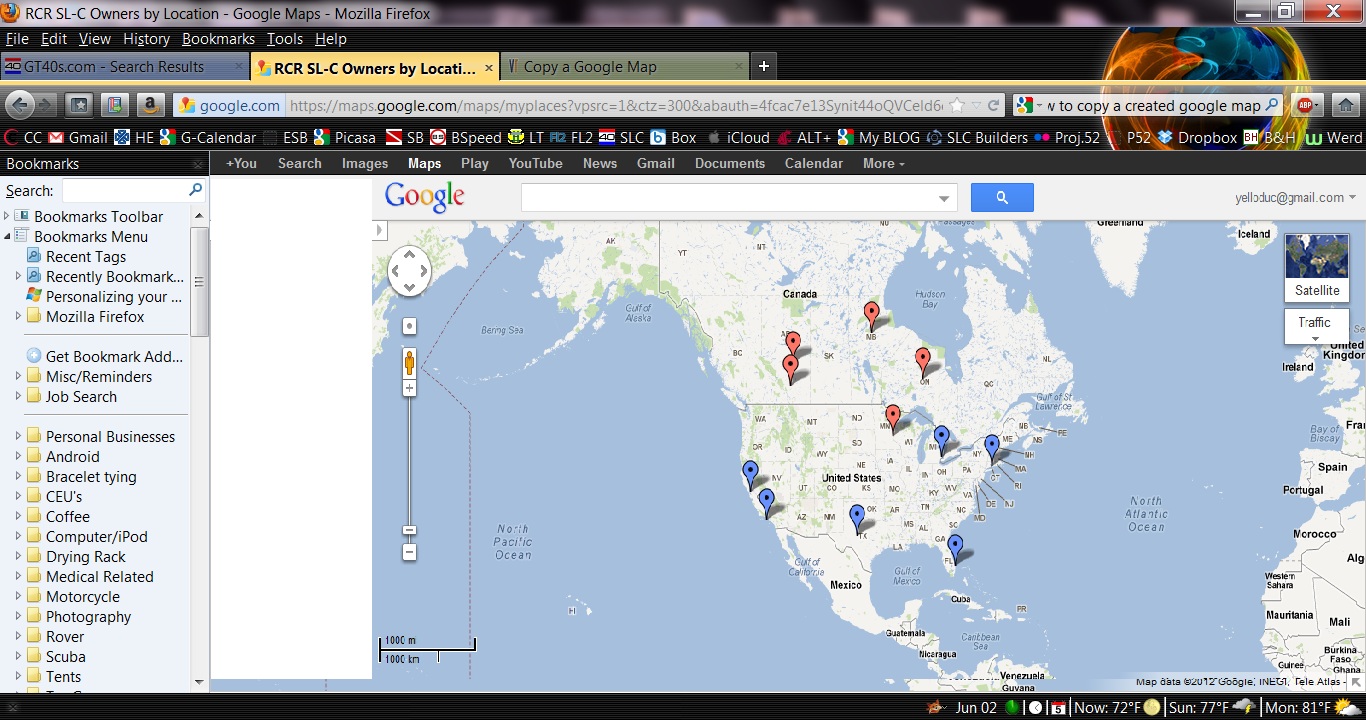Image resolution: width=1366 pixels, height=720 pixels.
Task: Click the red marker in Manitoba
Action: [x=871, y=316]
